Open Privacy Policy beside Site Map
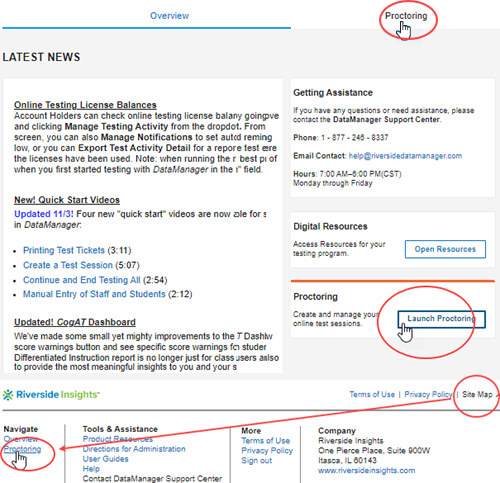The height and width of the screenshot is (483, 500). tap(428, 394)
